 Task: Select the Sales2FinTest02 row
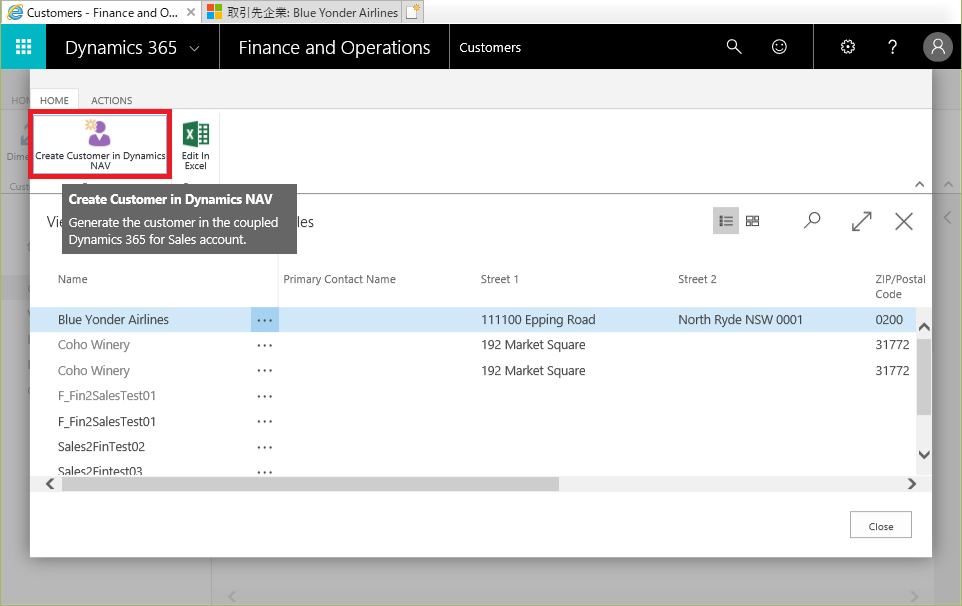(473, 447)
